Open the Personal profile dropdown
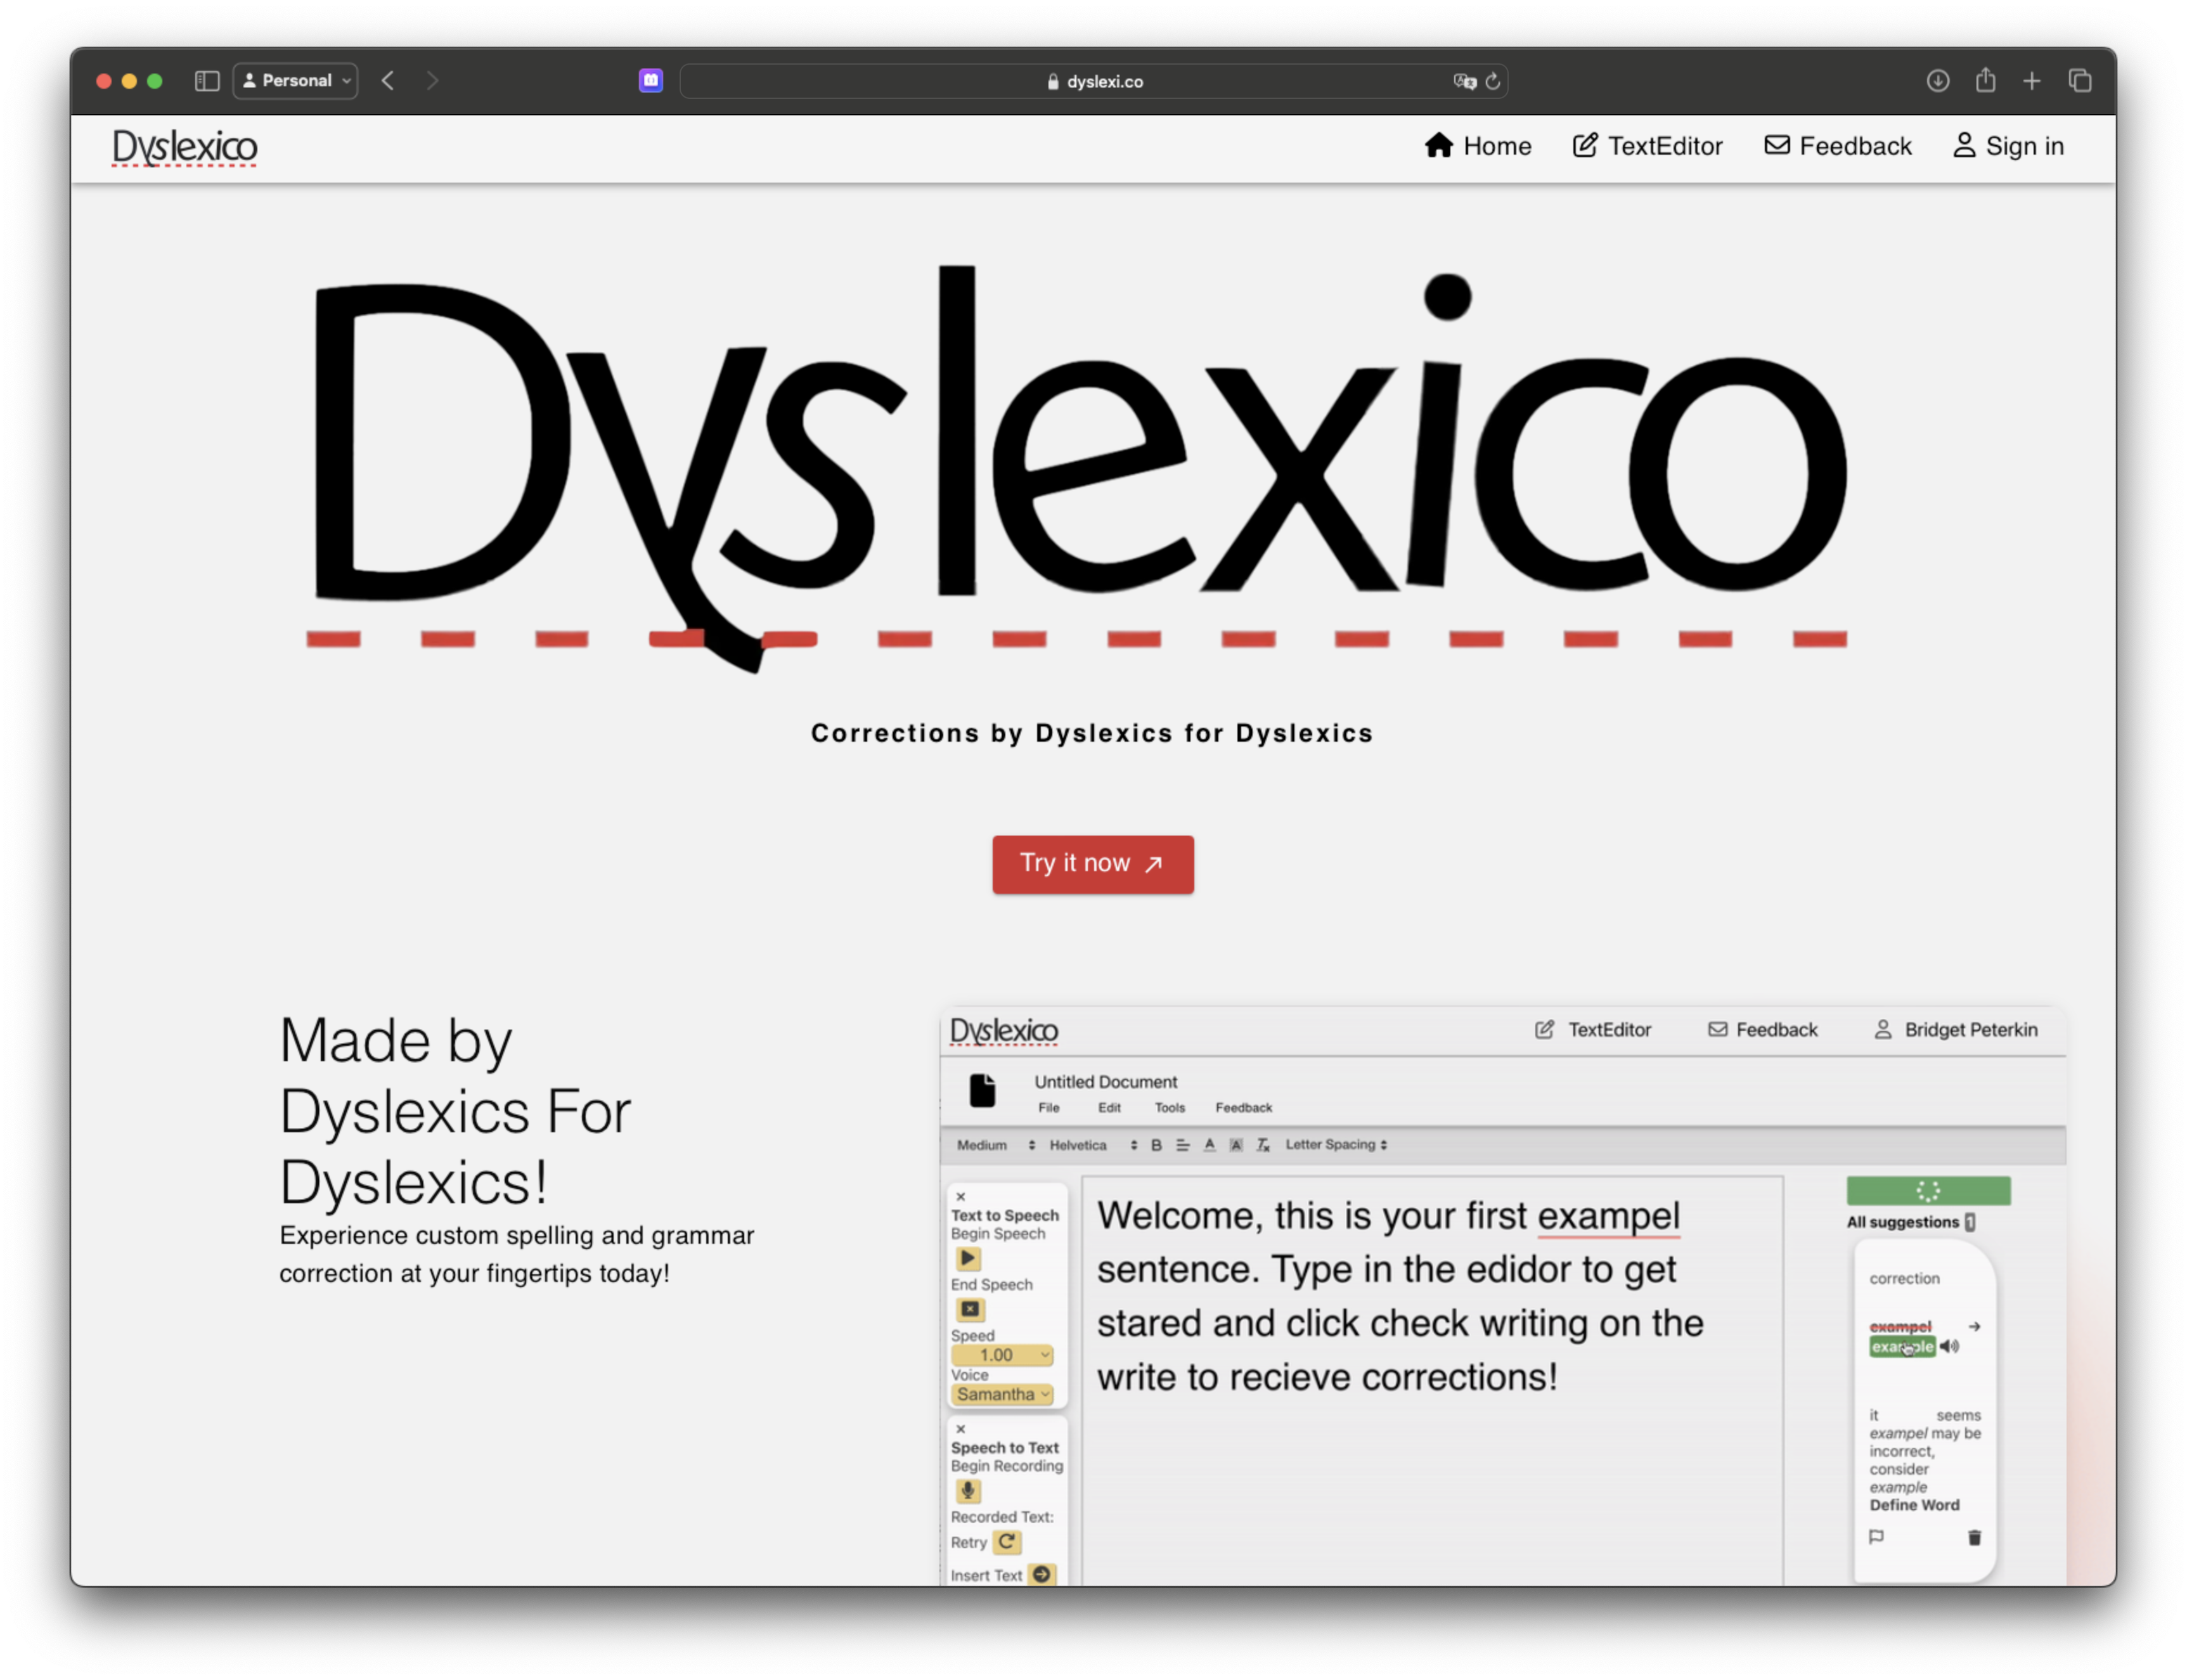2187x1680 pixels. (x=296, y=81)
